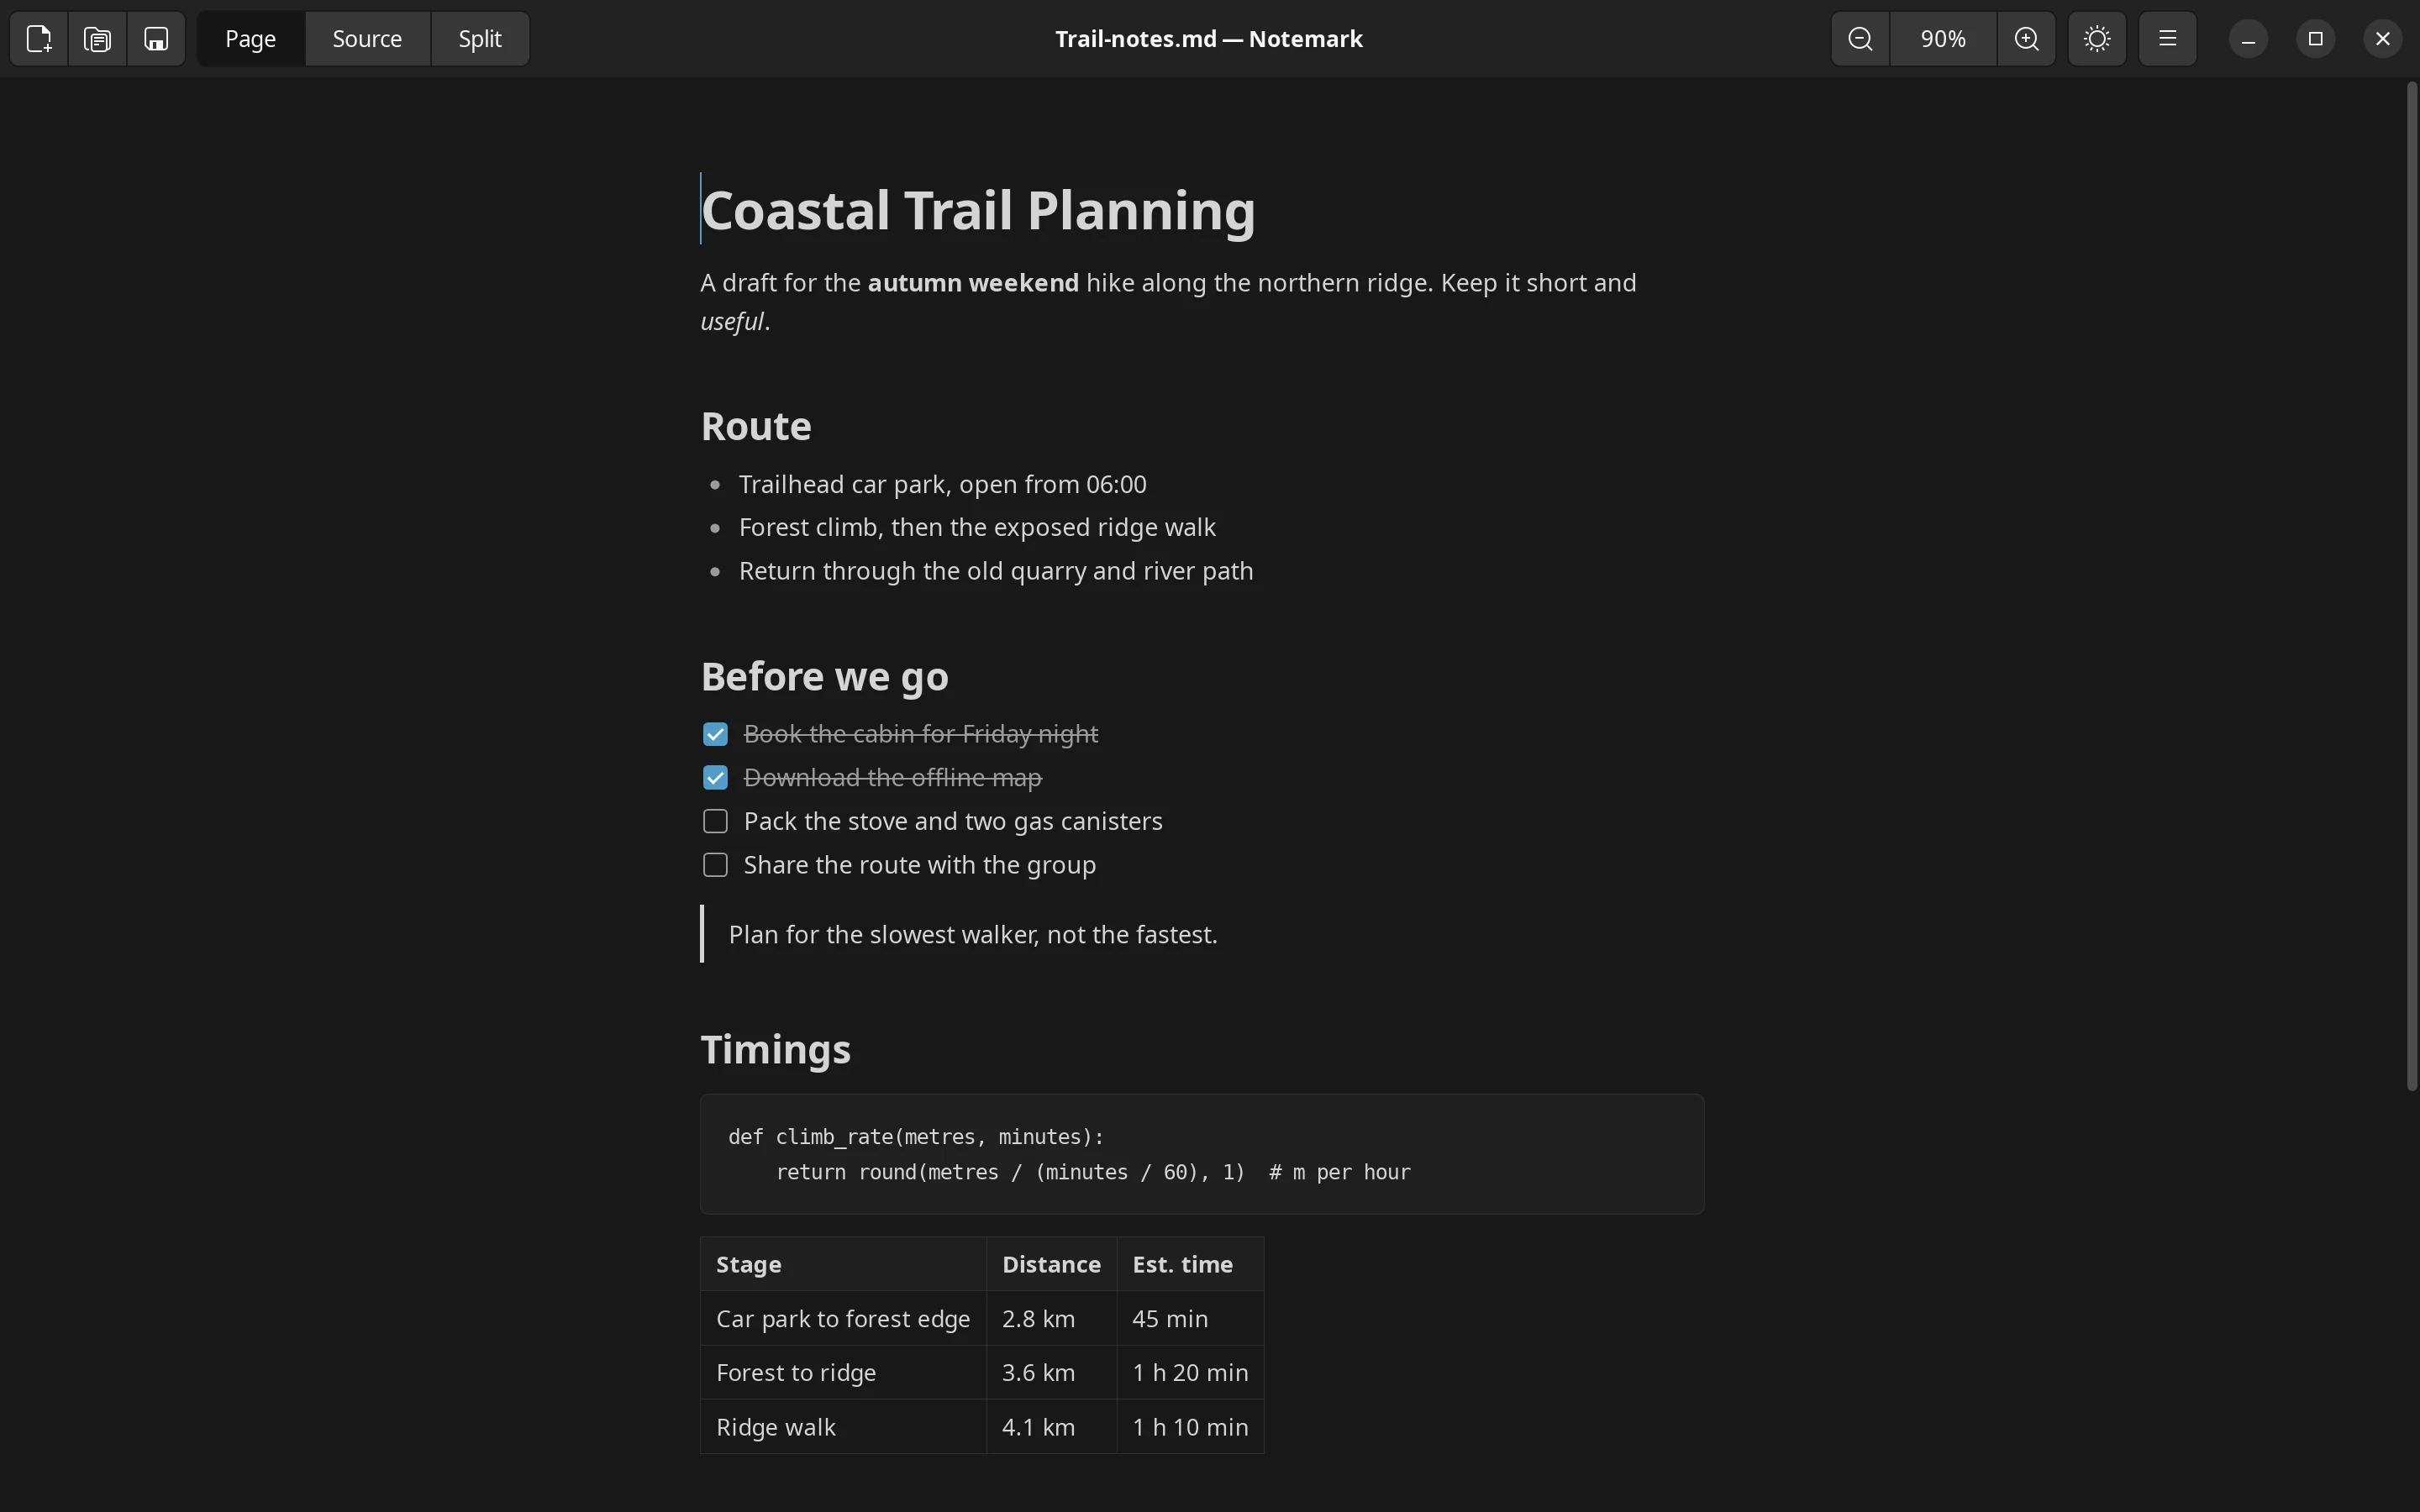Uncheck 'Download the offline map' task

click(x=715, y=778)
